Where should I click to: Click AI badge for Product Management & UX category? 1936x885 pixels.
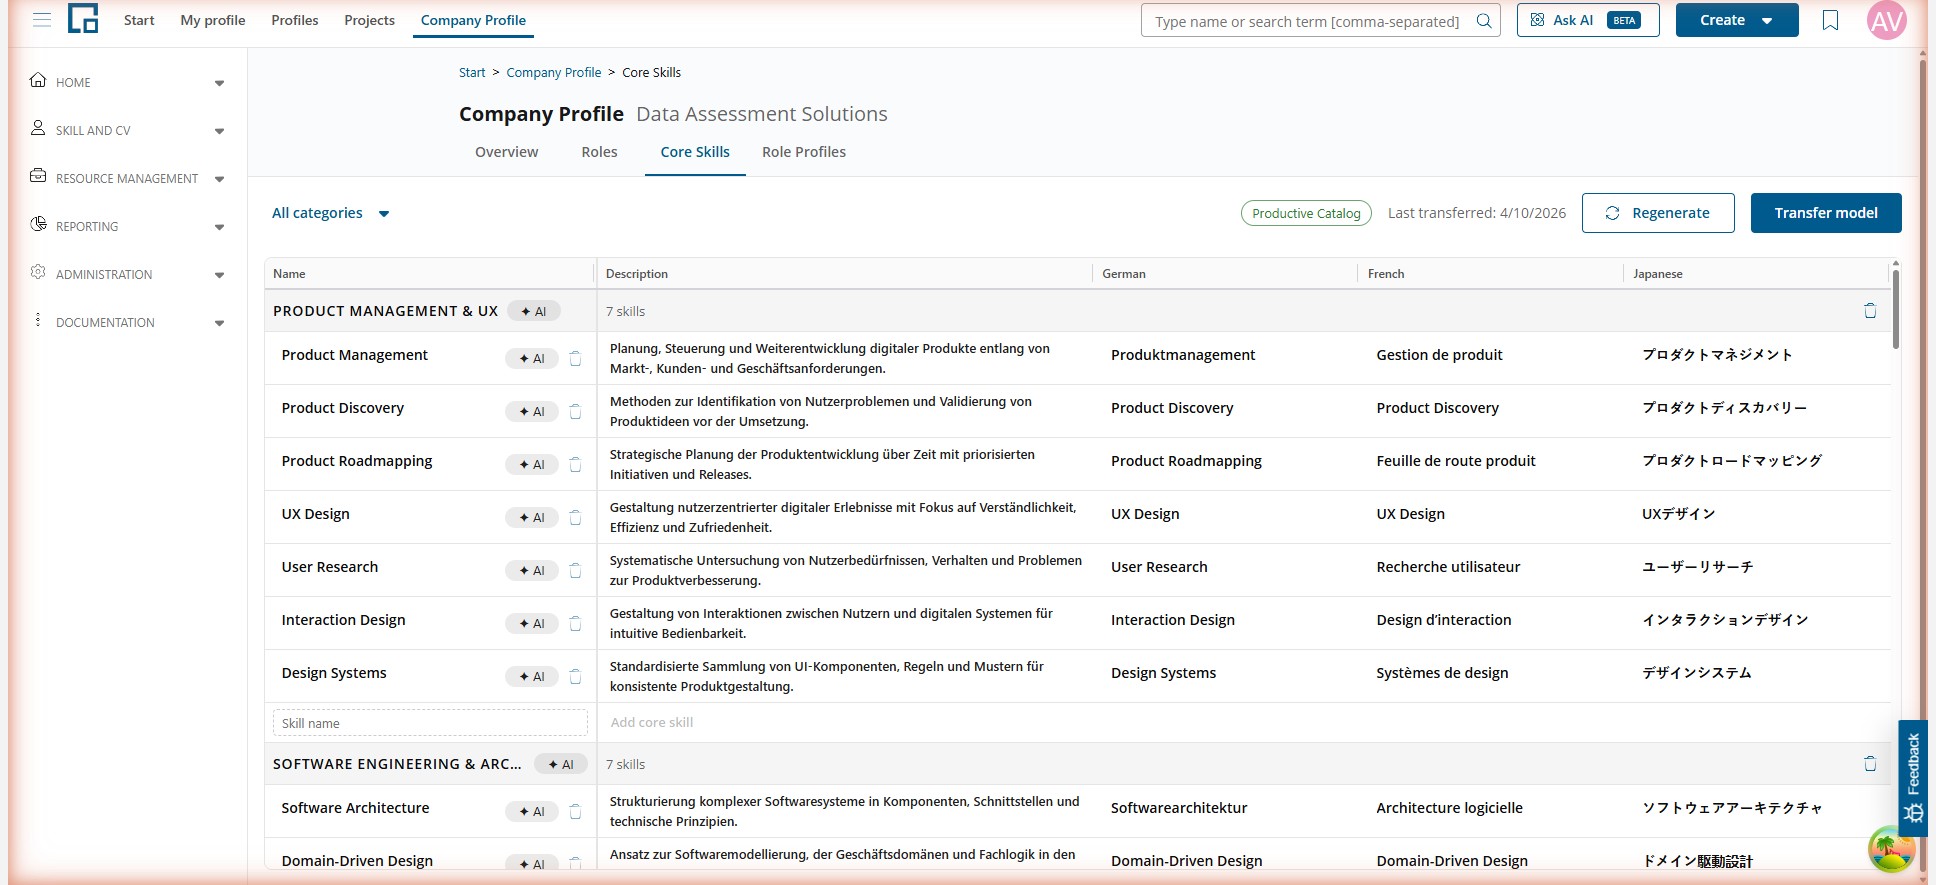click(534, 311)
